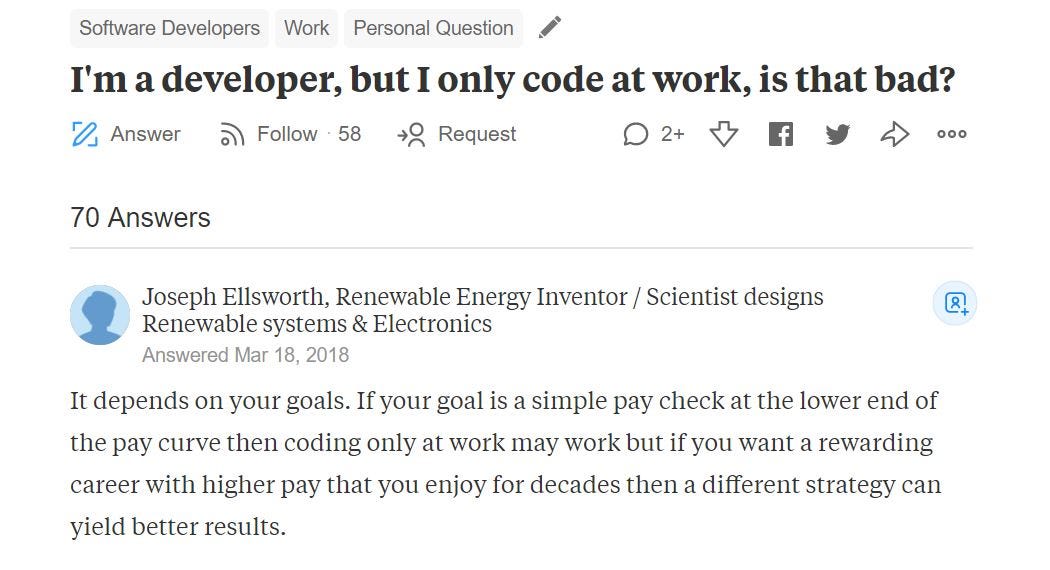Share question on Facebook
The height and width of the screenshot is (570, 1050).
(781, 134)
